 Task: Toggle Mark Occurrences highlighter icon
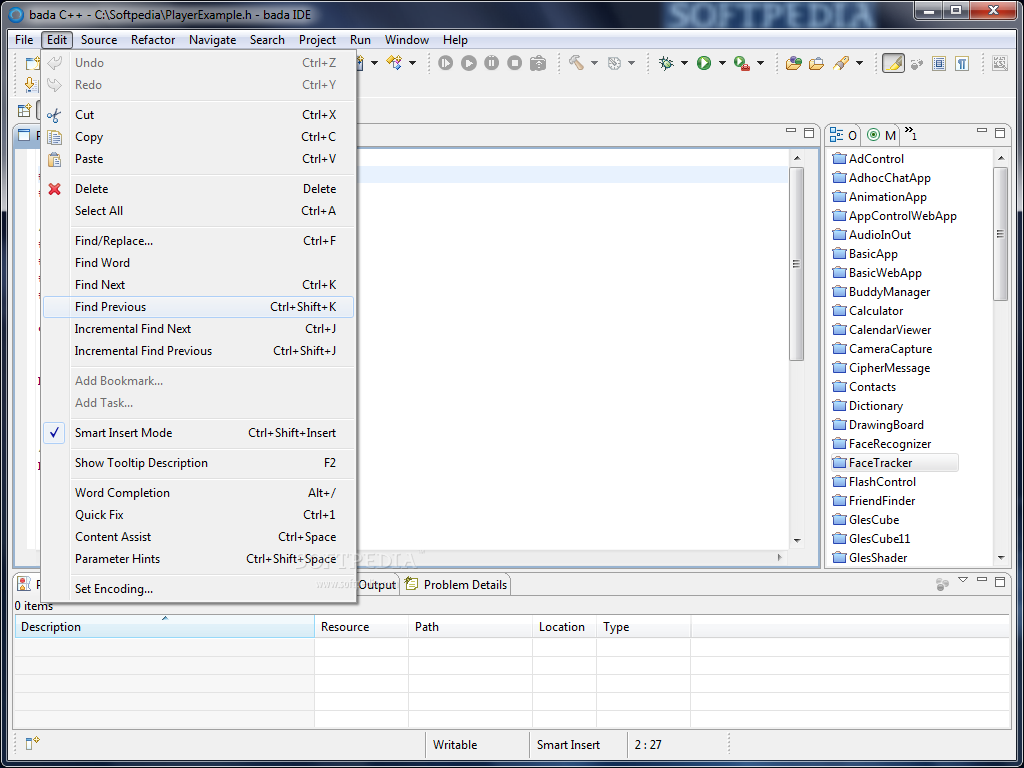tap(893, 63)
